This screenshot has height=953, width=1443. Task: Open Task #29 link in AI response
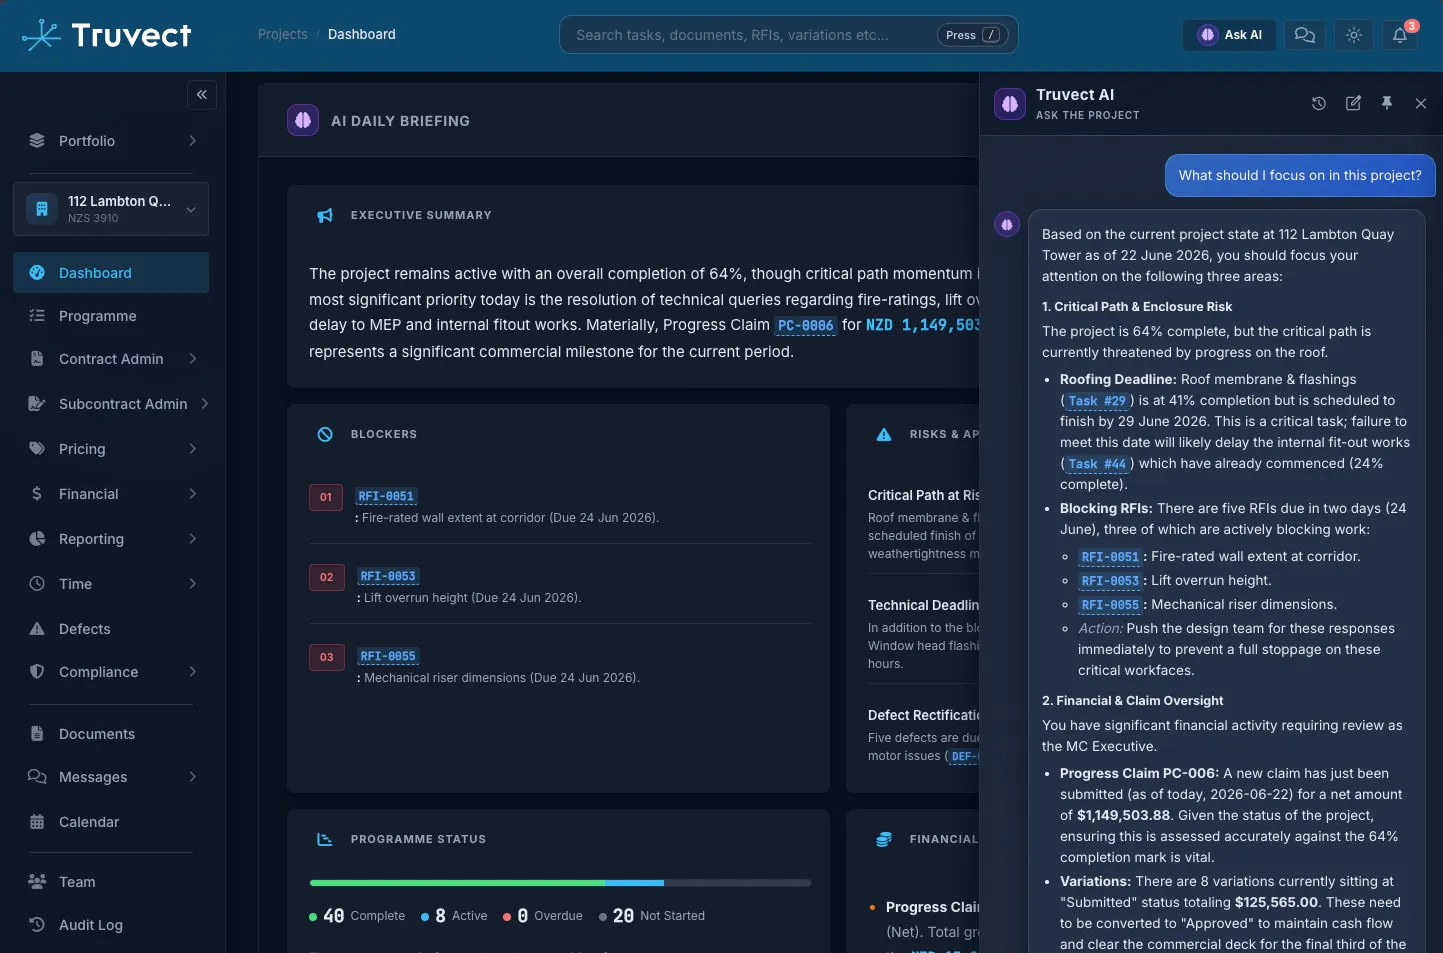[1097, 401]
